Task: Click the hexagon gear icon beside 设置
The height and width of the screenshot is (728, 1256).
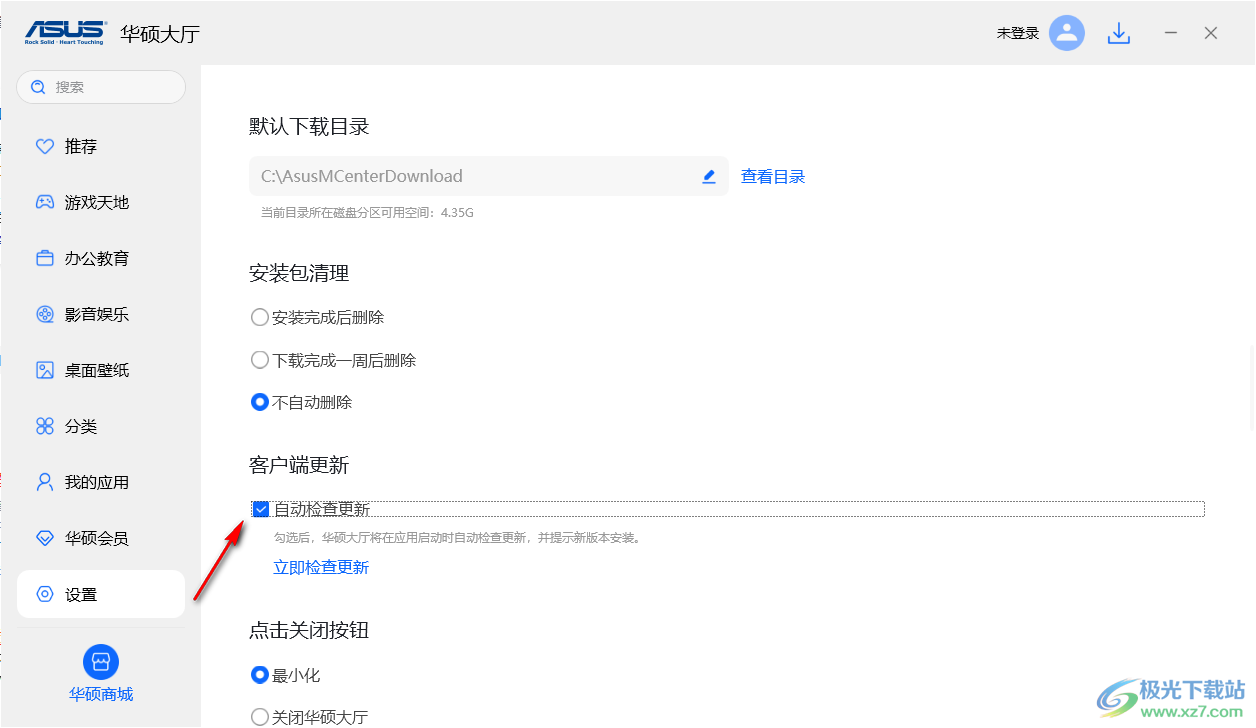Action: (44, 594)
